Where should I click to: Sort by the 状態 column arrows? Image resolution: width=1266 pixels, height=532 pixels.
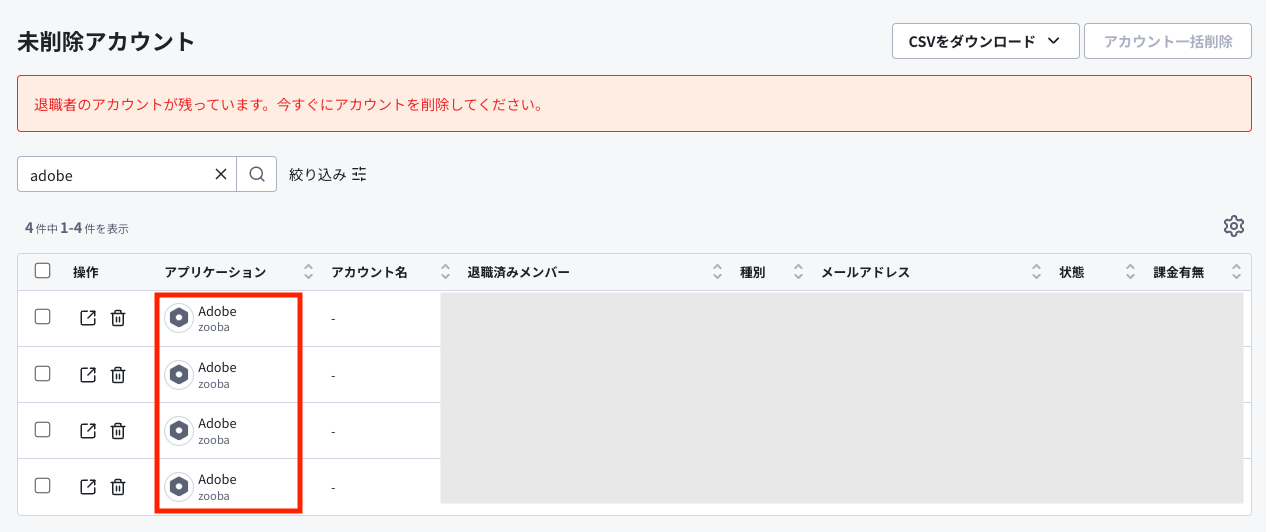click(x=1130, y=272)
